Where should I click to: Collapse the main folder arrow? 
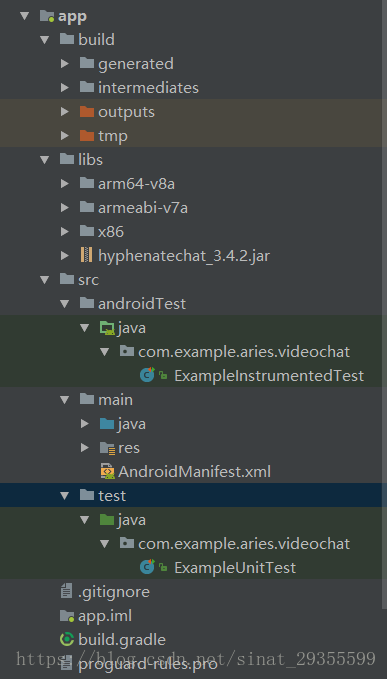coord(64,400)
